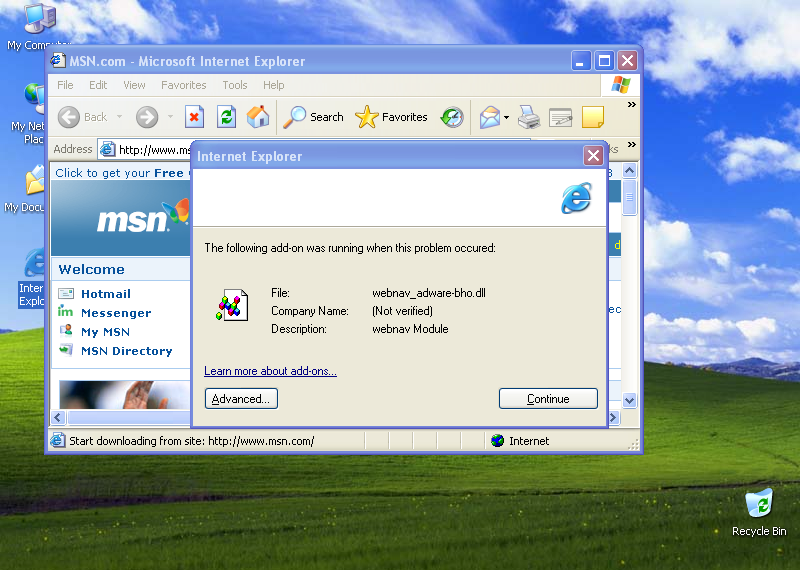Open the Forward history dropdown arrow
This screenshot has width=800, height=570.
(x=170, y=117)
